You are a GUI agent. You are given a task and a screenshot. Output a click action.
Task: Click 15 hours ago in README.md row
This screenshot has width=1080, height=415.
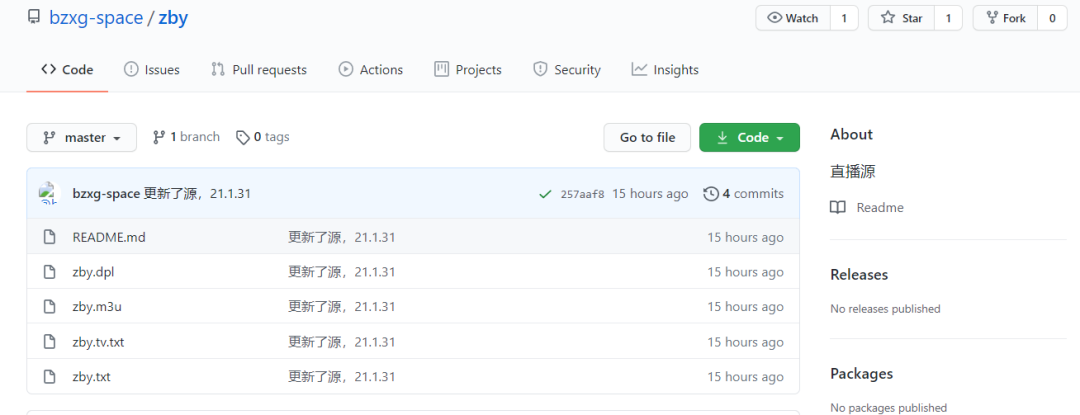click(745, 237)
